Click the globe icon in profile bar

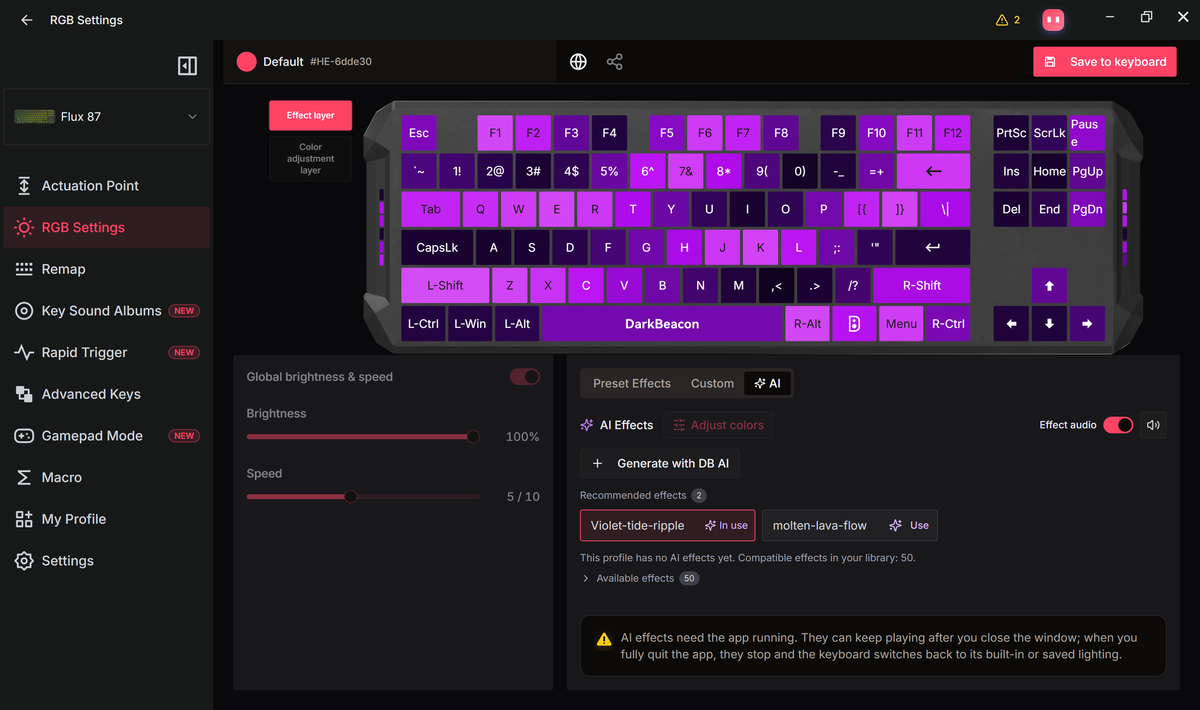point(578,62)
